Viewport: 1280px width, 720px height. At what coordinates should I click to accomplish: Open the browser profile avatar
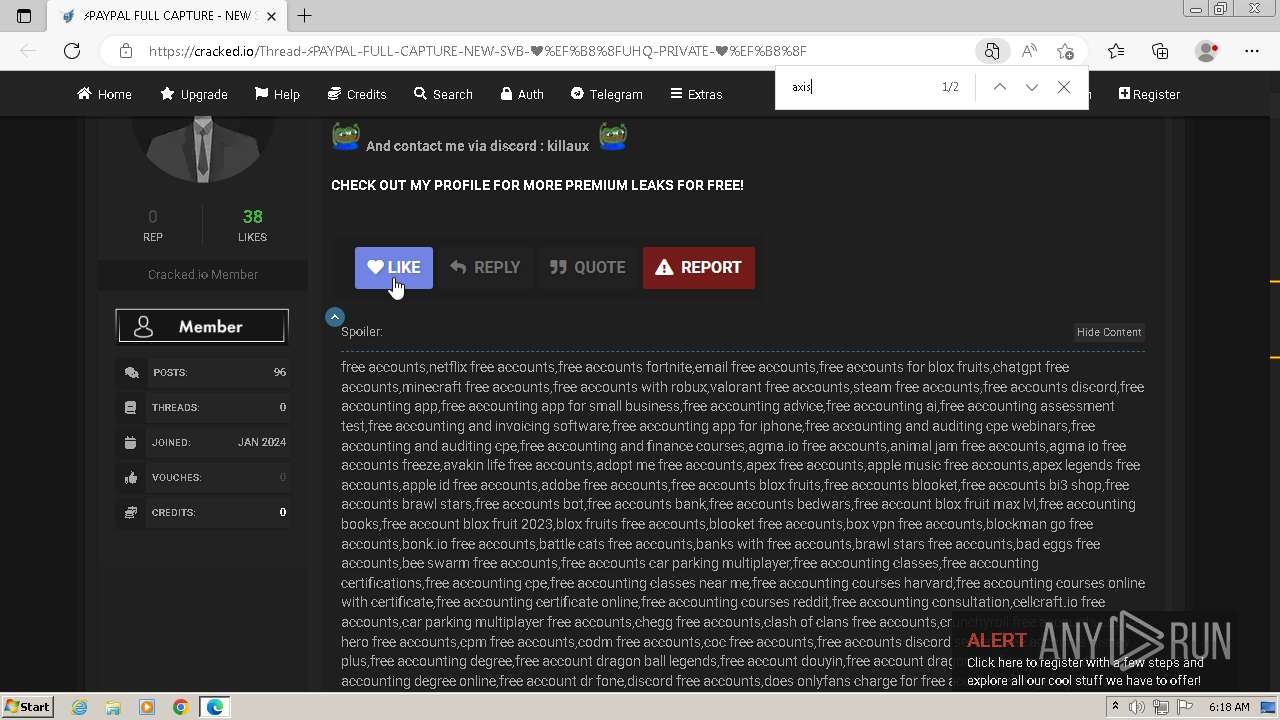tap(1207, 51)
